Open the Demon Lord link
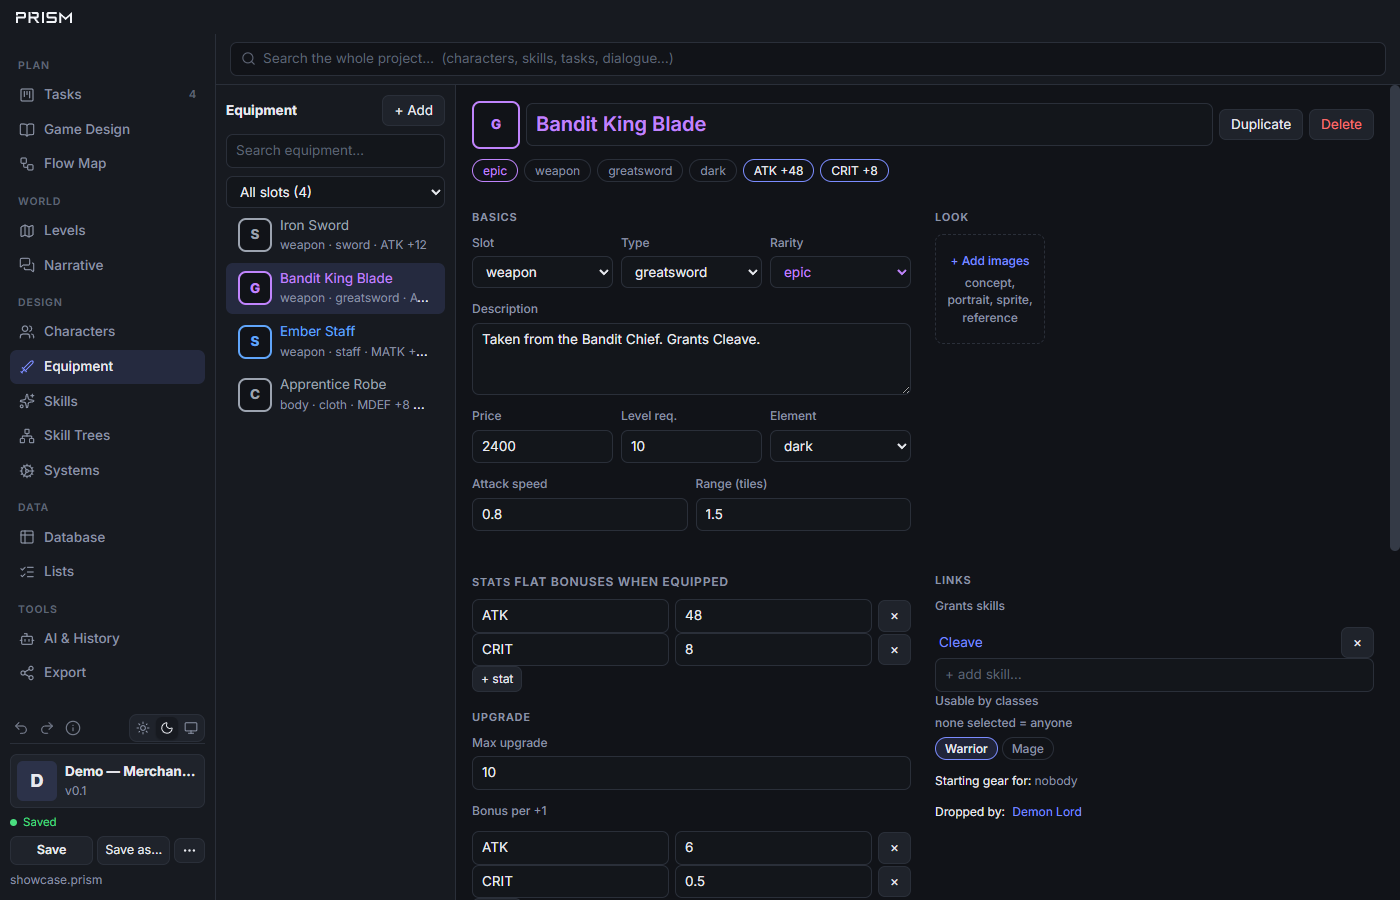This screenshot has height=900, width=1400. (1047, 812)
